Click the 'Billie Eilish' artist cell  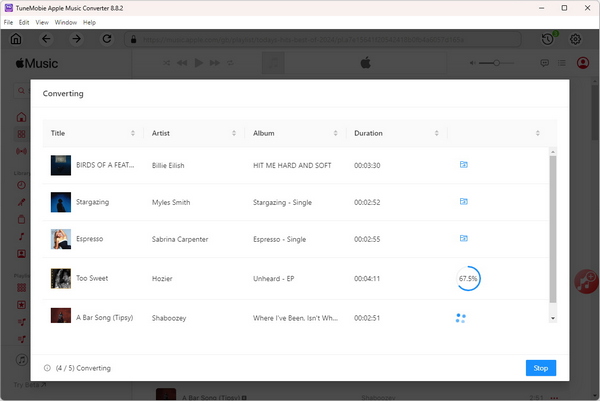click(168, 165)
